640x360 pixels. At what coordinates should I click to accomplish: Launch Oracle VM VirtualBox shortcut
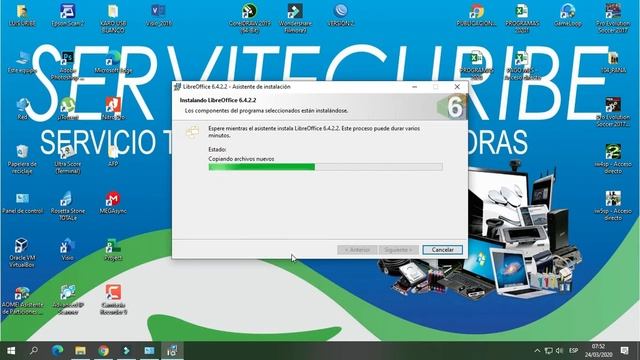tap(22, 253)
